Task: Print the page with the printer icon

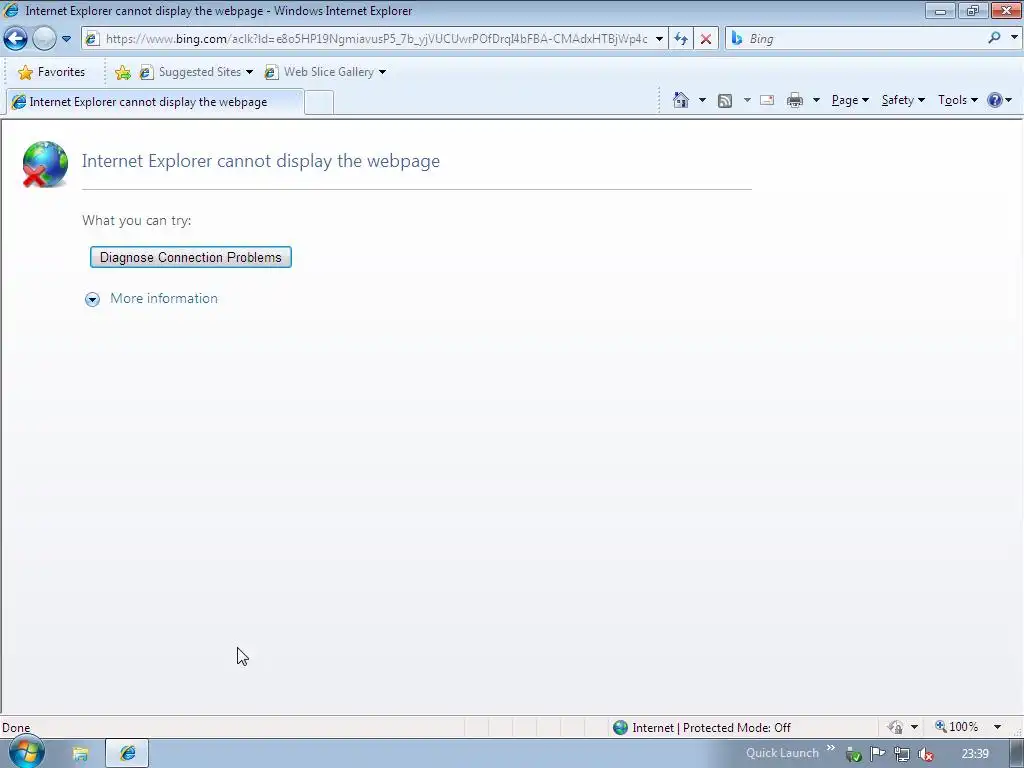Action: (795, 100)
